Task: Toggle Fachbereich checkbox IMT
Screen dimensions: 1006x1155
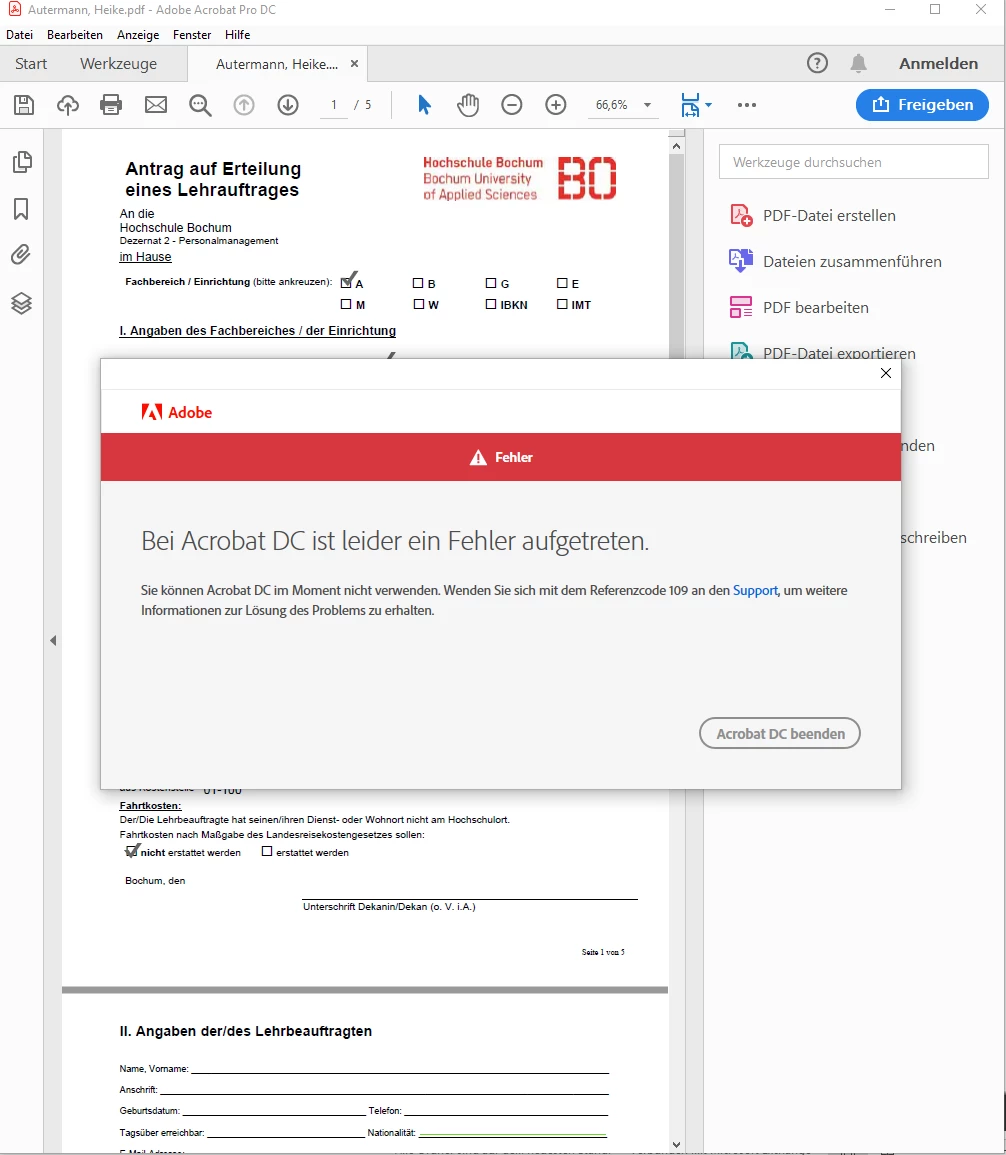Action: 562,304
